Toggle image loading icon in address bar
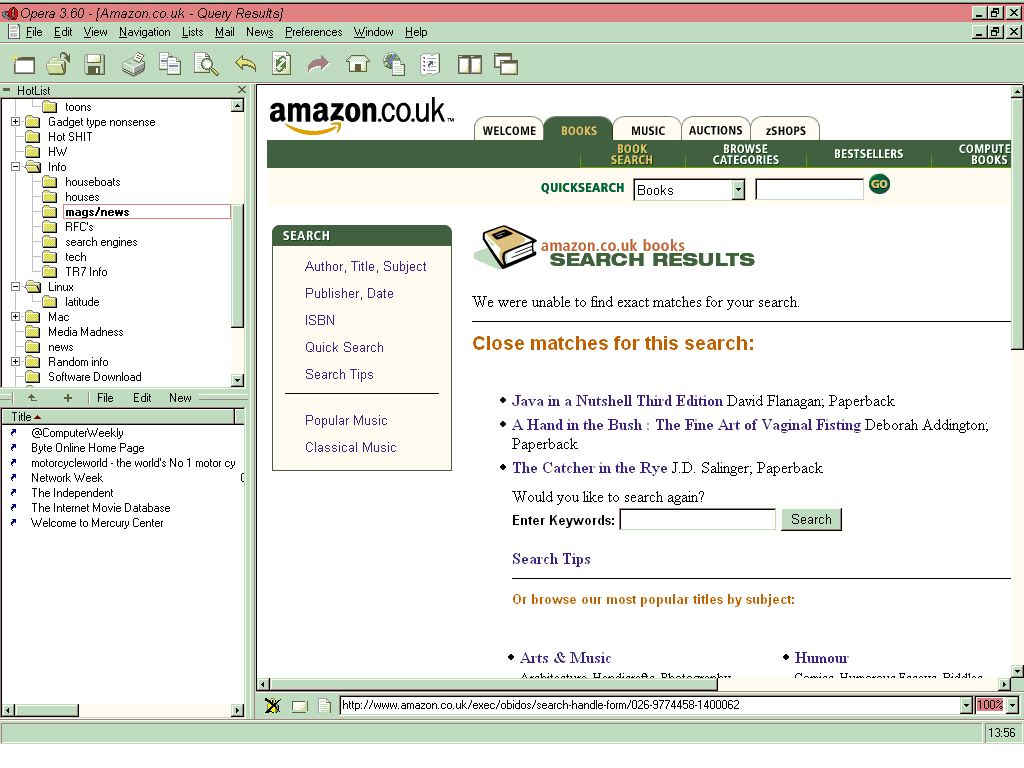Screen dimensions: 1024x768 click(272, 705)
